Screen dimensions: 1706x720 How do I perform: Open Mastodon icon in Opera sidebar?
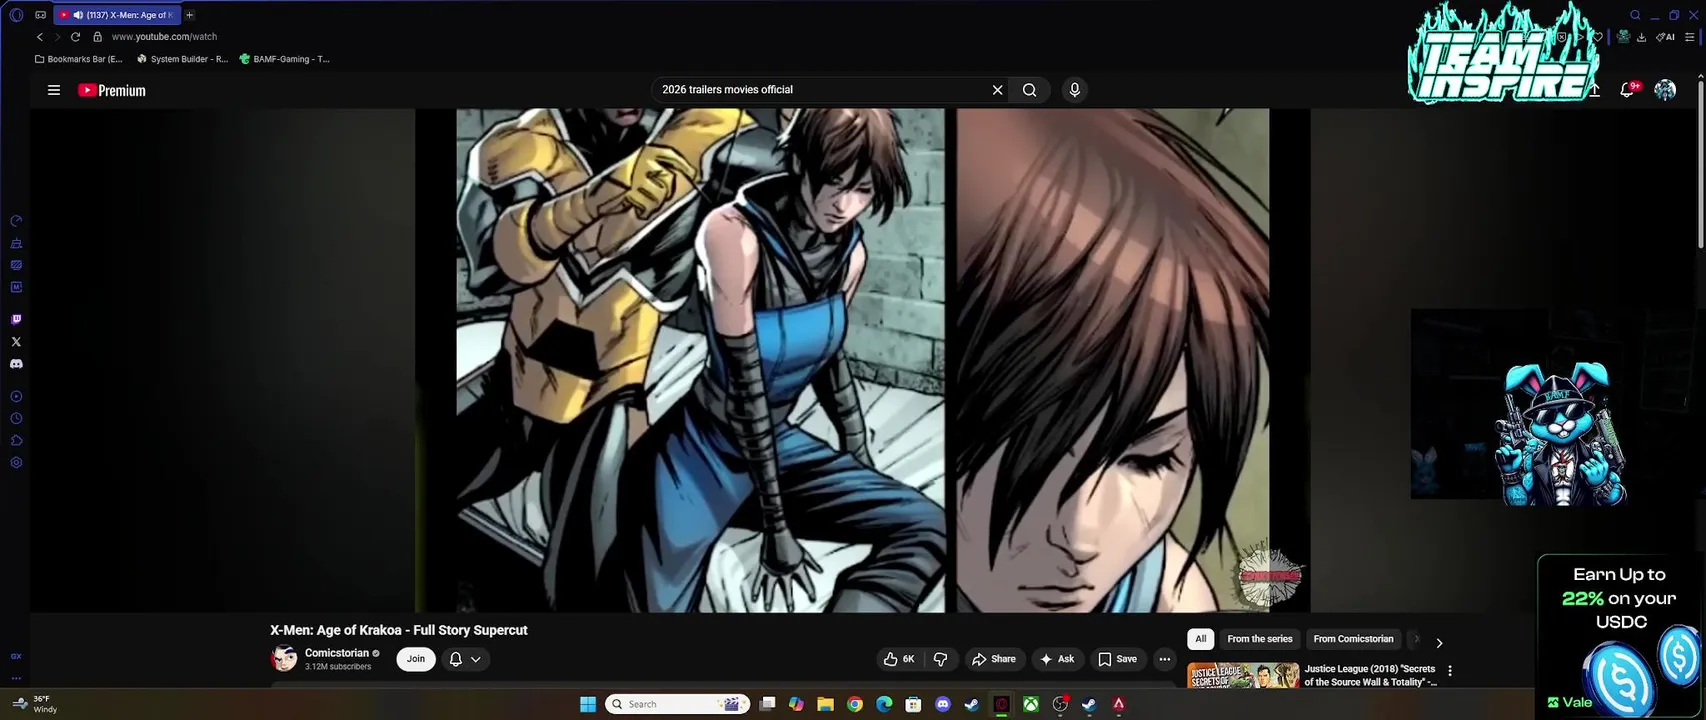16,287
